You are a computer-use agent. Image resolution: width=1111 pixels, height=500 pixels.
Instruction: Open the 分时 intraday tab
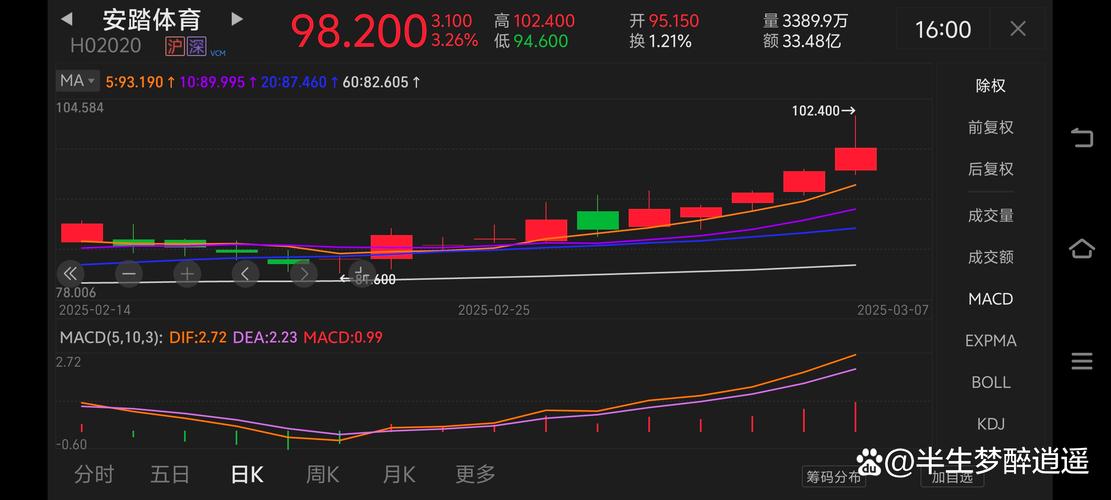(x=94, y=475)
